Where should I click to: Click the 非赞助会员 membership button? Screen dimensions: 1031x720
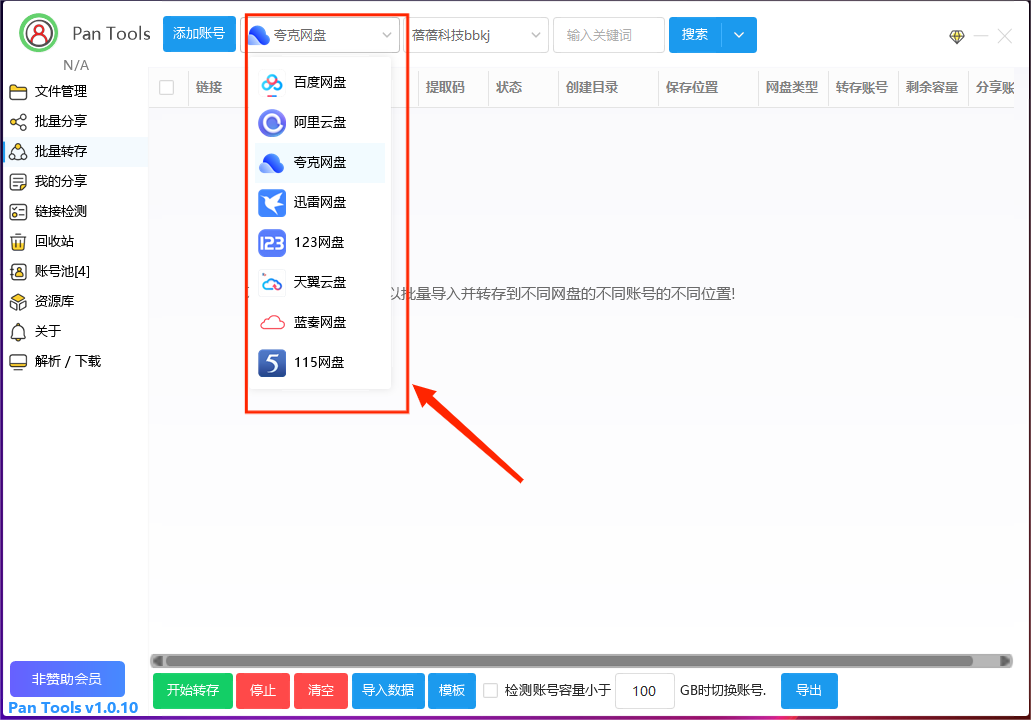67,679
